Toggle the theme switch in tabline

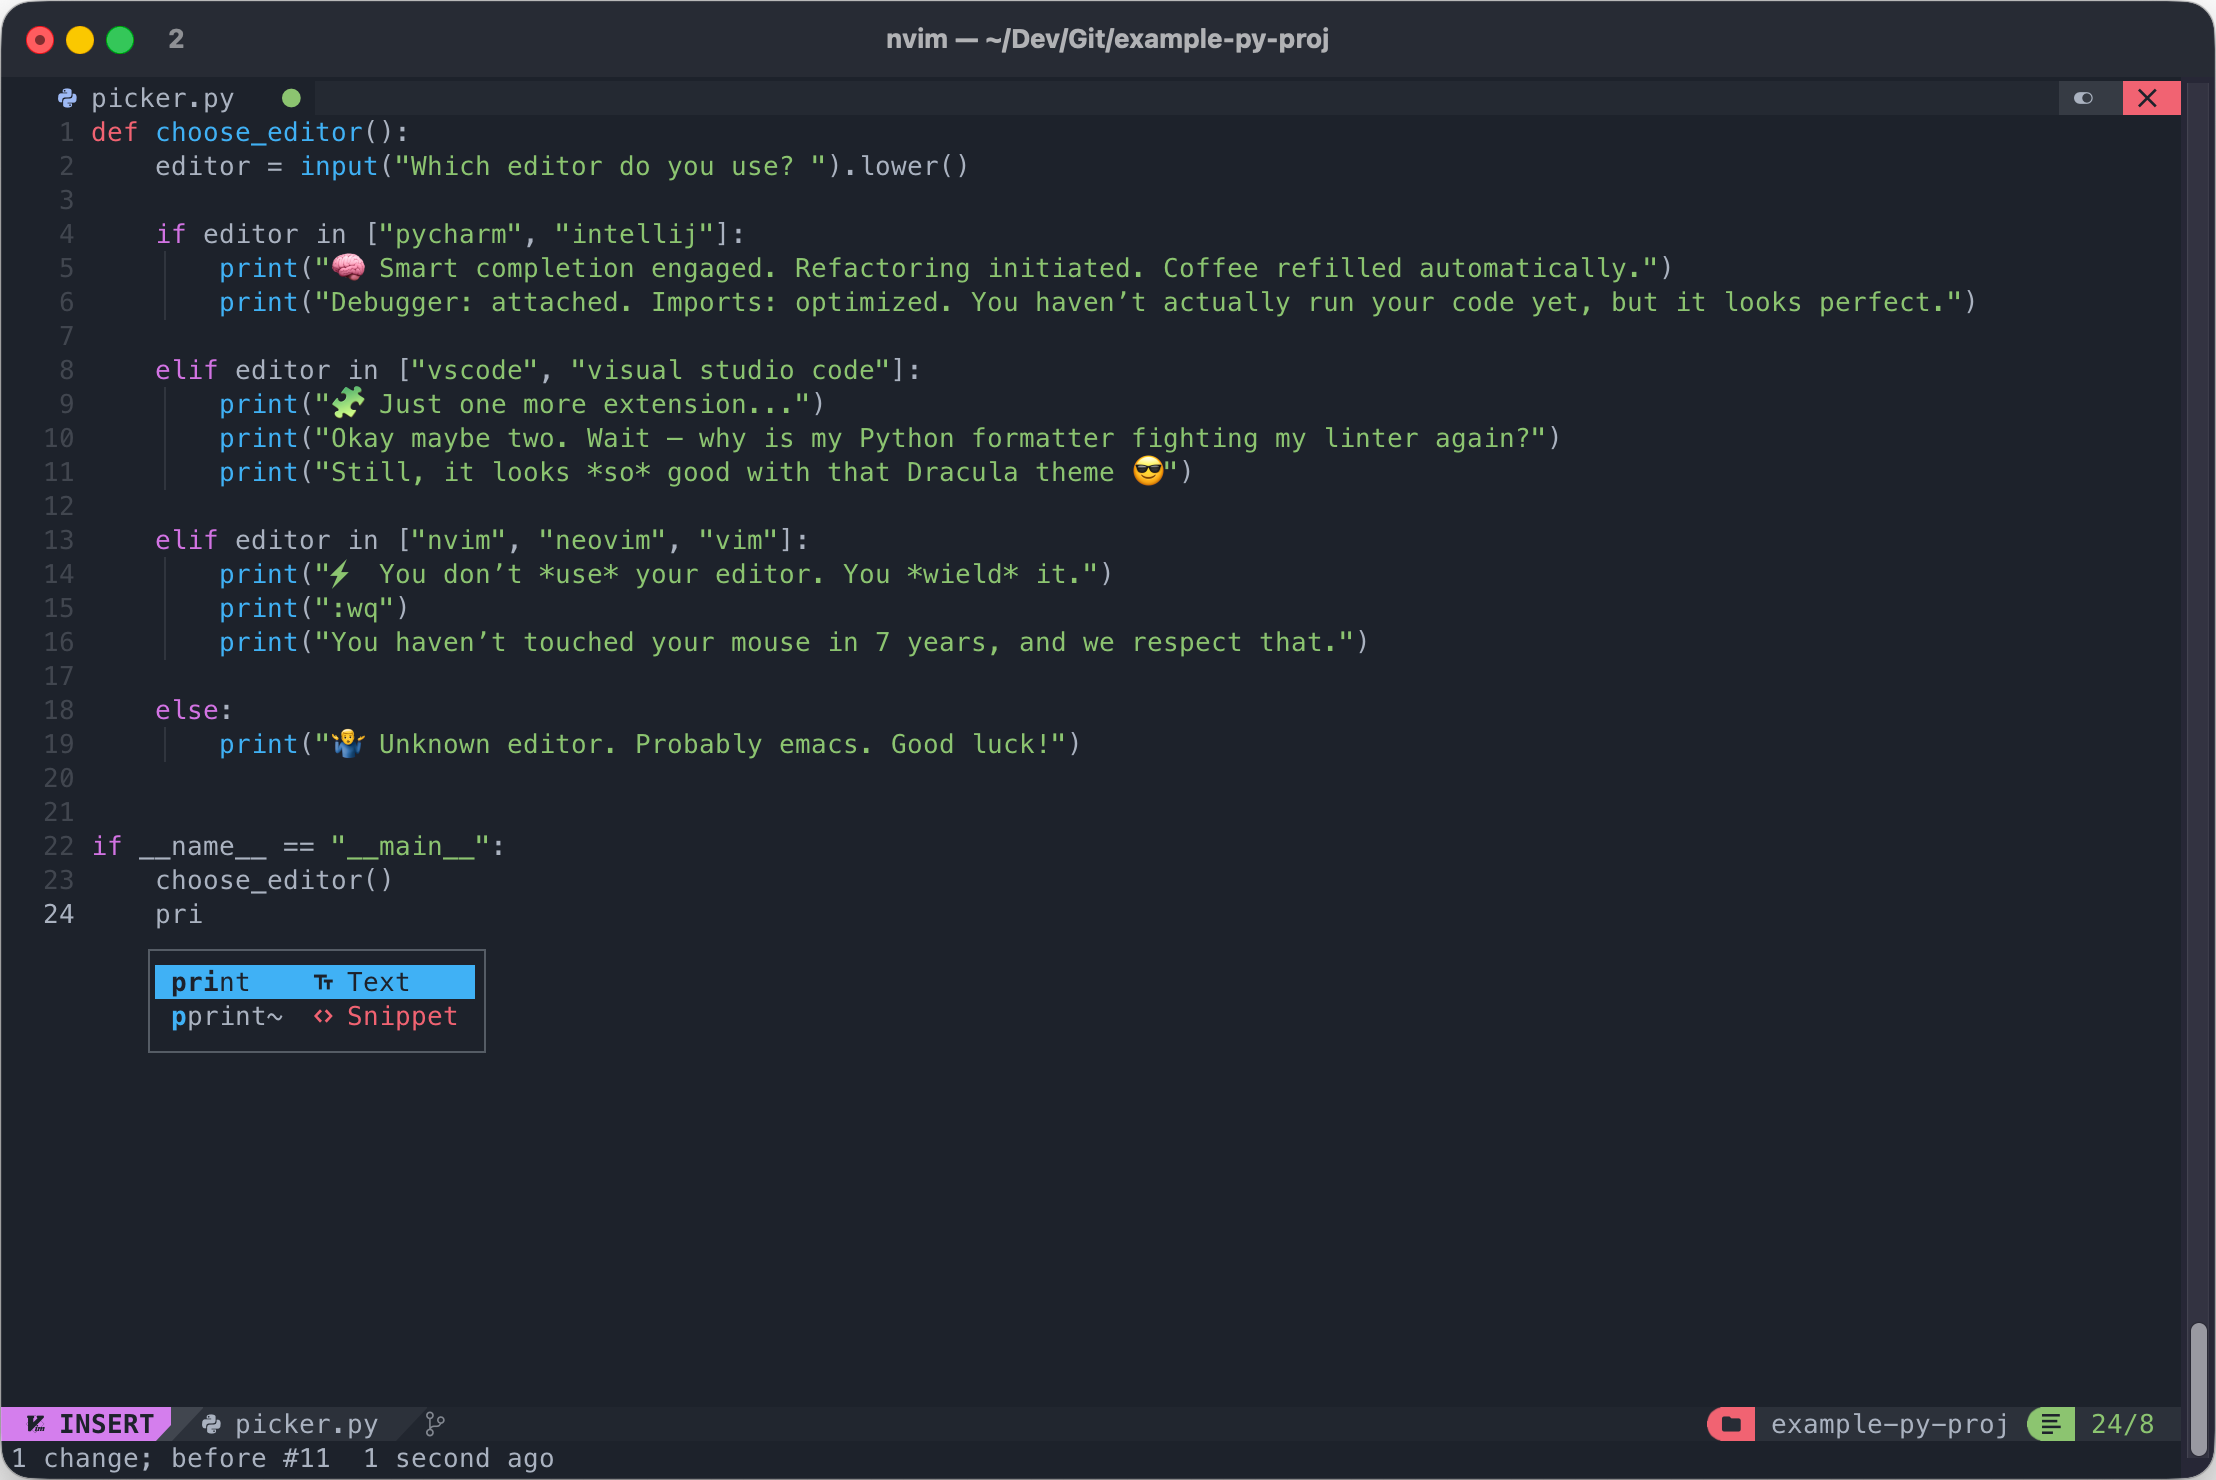coord(2084,98)
